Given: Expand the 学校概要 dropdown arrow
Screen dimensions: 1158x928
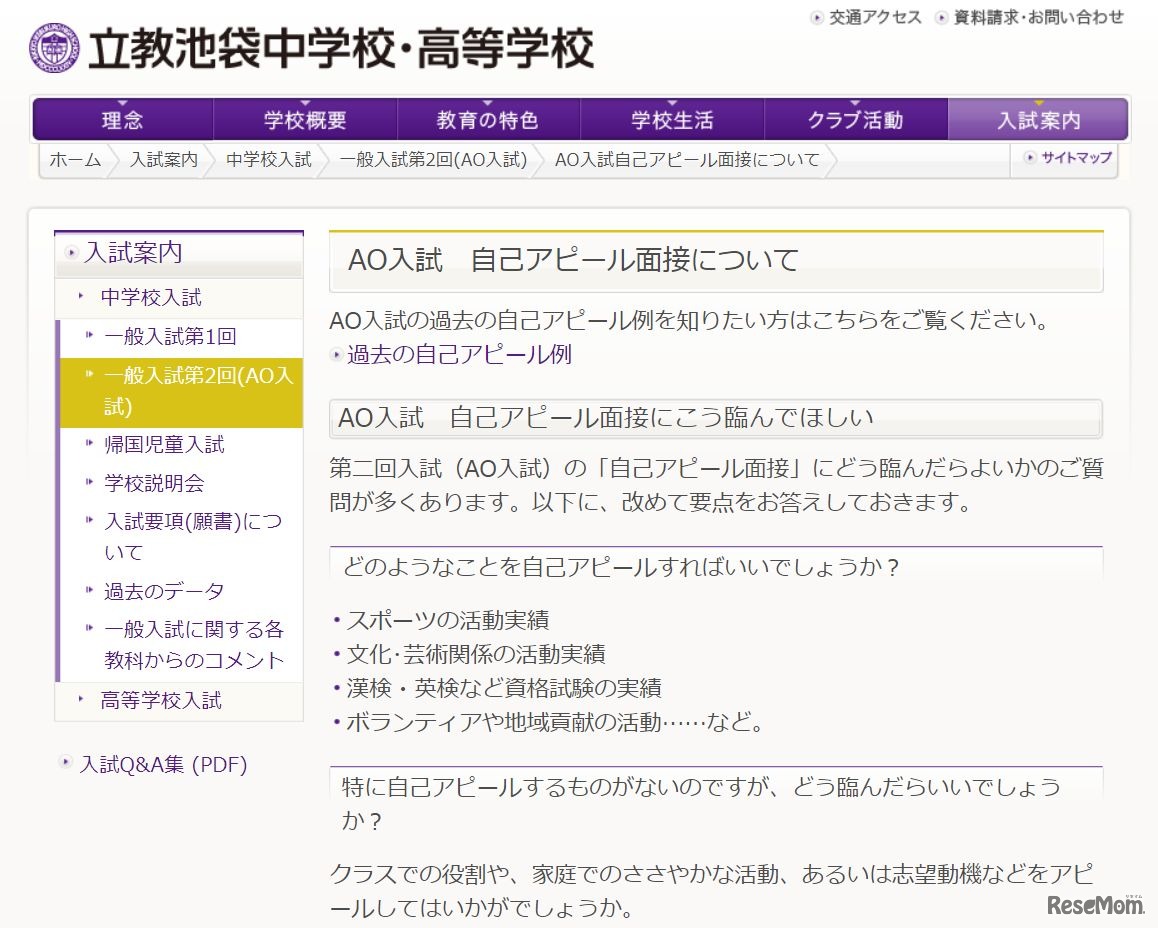Looking at the screenshot, I should pyautogui.click(x=304, y=101).
